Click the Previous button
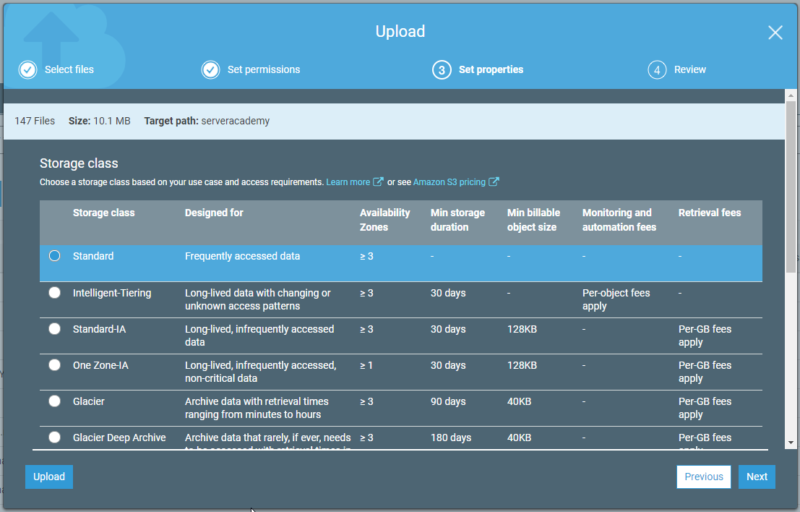The height and width of the screenshot is (512, 800). click(x=703, y=477)
